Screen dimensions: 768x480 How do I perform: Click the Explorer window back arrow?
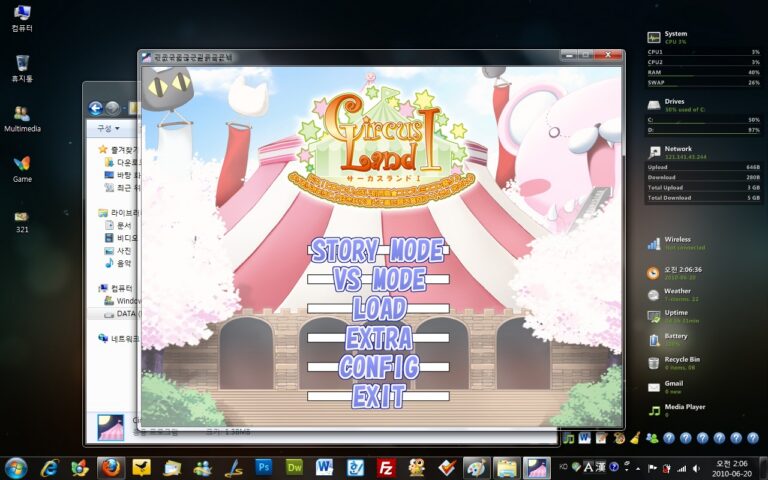click(x=96, y=108)
